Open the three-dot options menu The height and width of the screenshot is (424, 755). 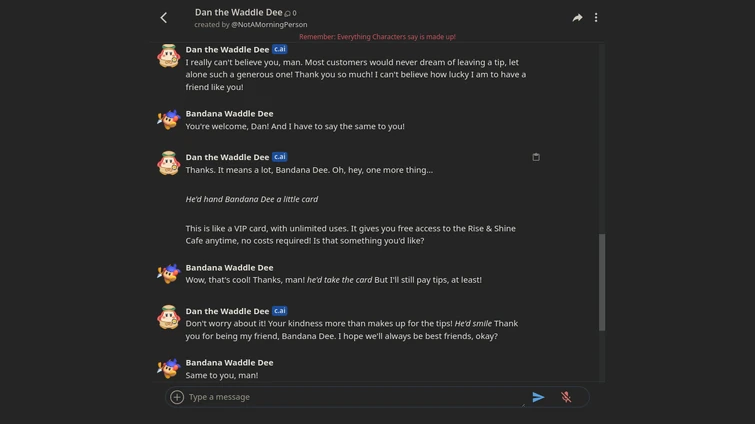pos(596,17)
